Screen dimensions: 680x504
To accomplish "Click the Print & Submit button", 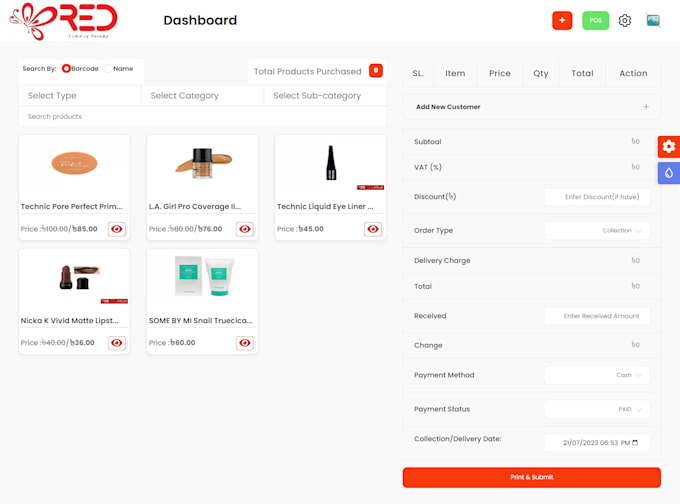I will (532, 477).
